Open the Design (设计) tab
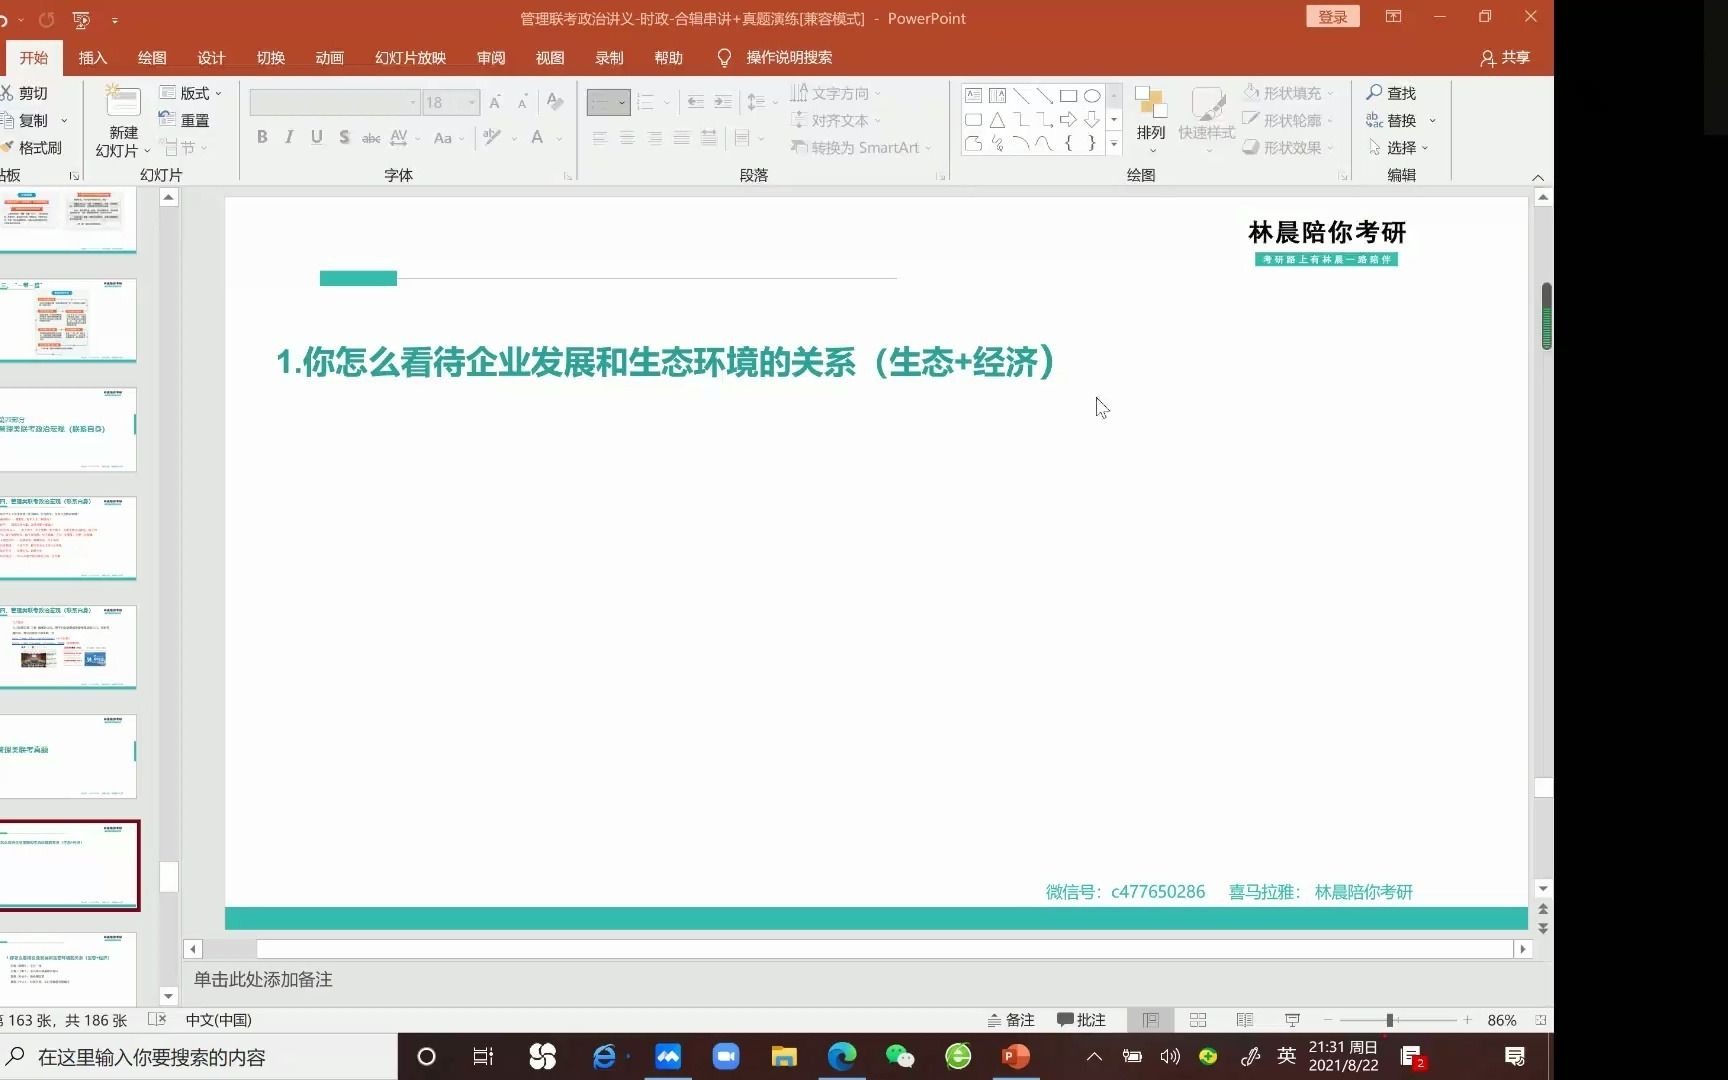The height and width of the screenshot is (1080, 1728). tap(211, 58)
